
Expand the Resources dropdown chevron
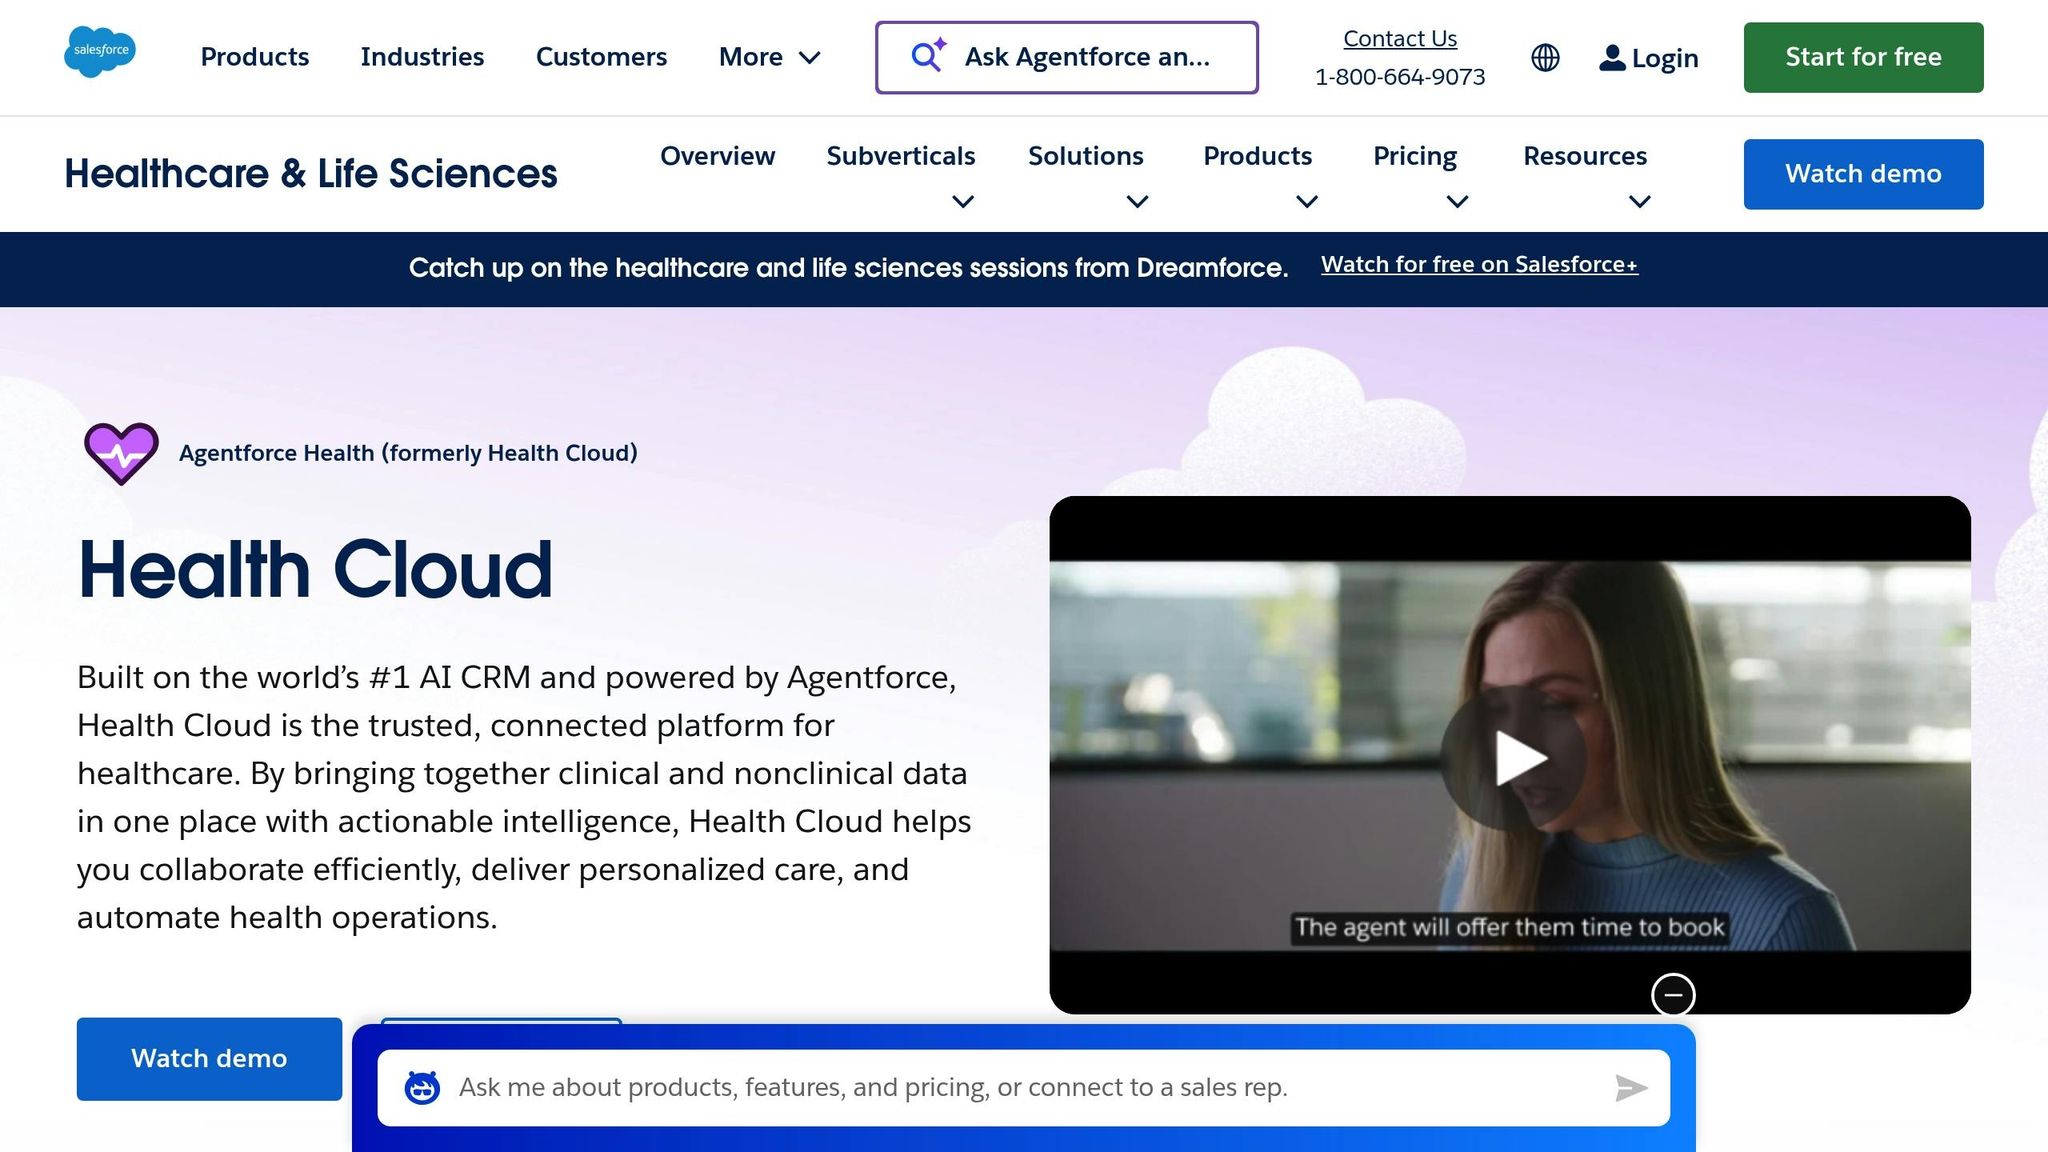[1640, 202]
